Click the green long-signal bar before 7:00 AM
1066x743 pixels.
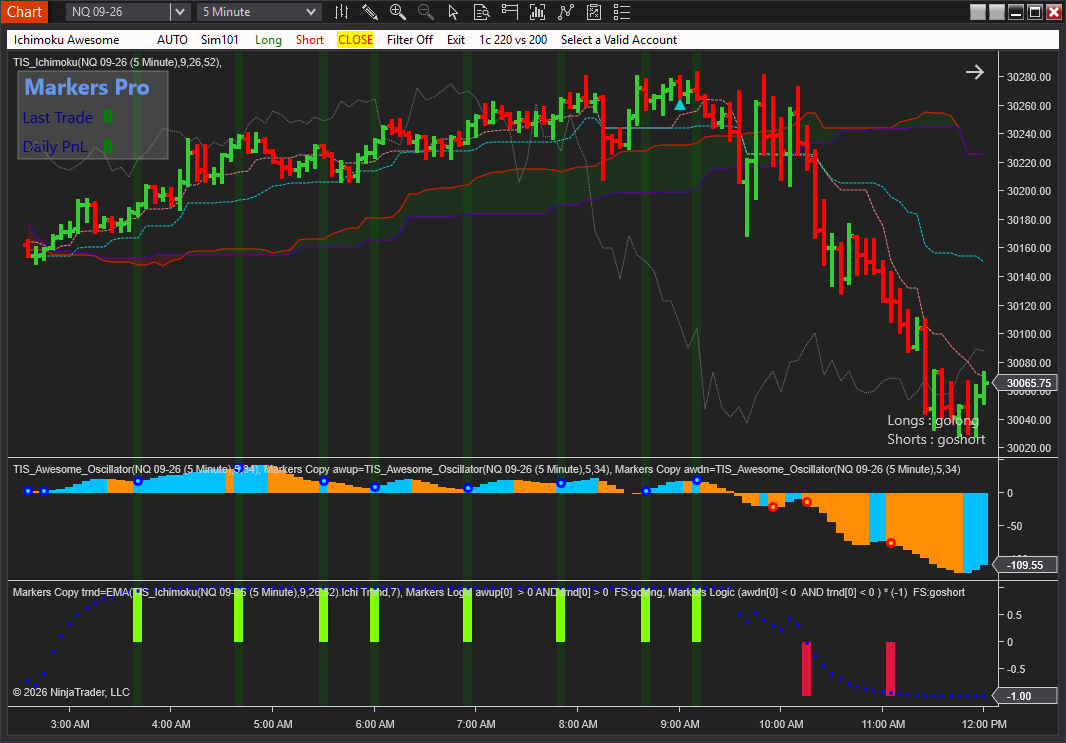468,617
